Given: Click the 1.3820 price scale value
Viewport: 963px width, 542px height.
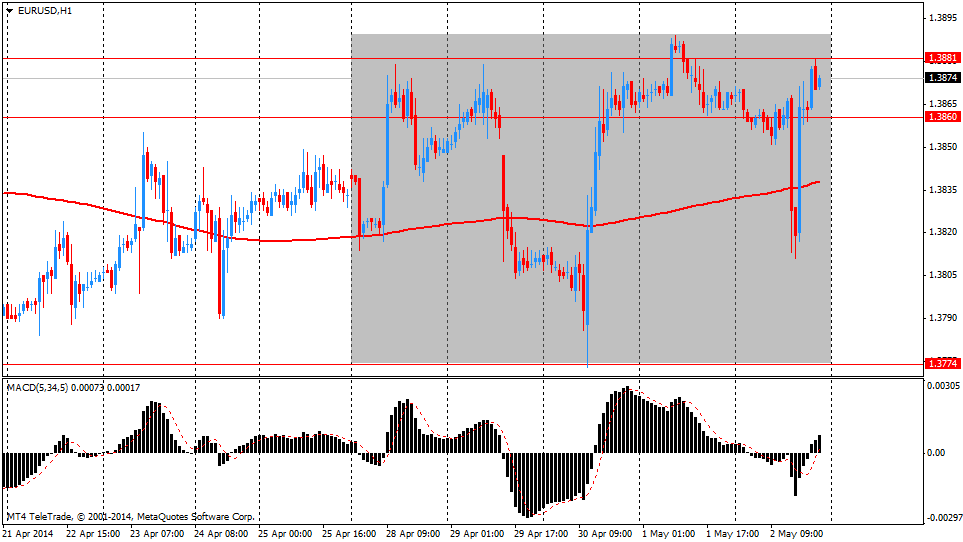Looking at the screenshot, I should pos(940,232).
